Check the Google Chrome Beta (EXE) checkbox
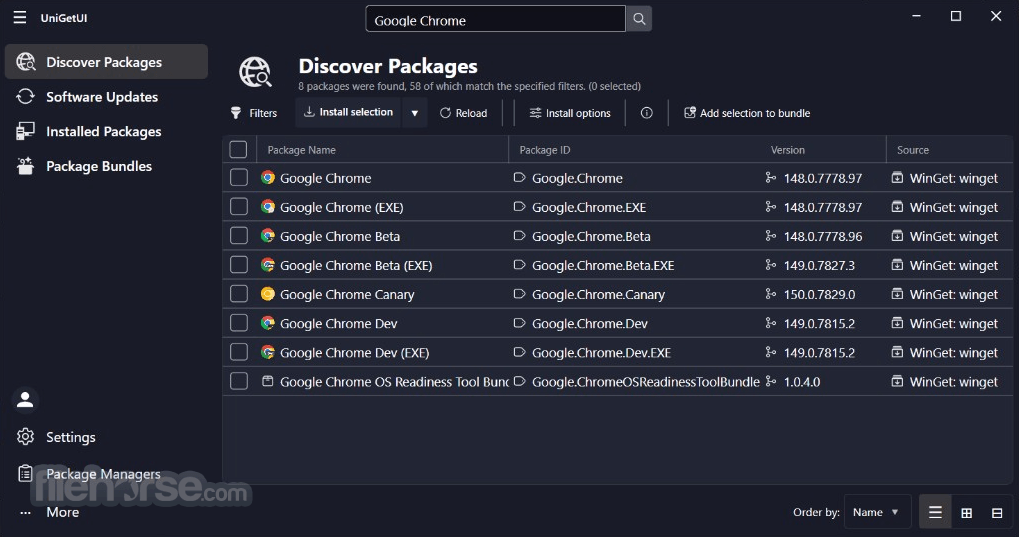 click(x=239, y=265)
